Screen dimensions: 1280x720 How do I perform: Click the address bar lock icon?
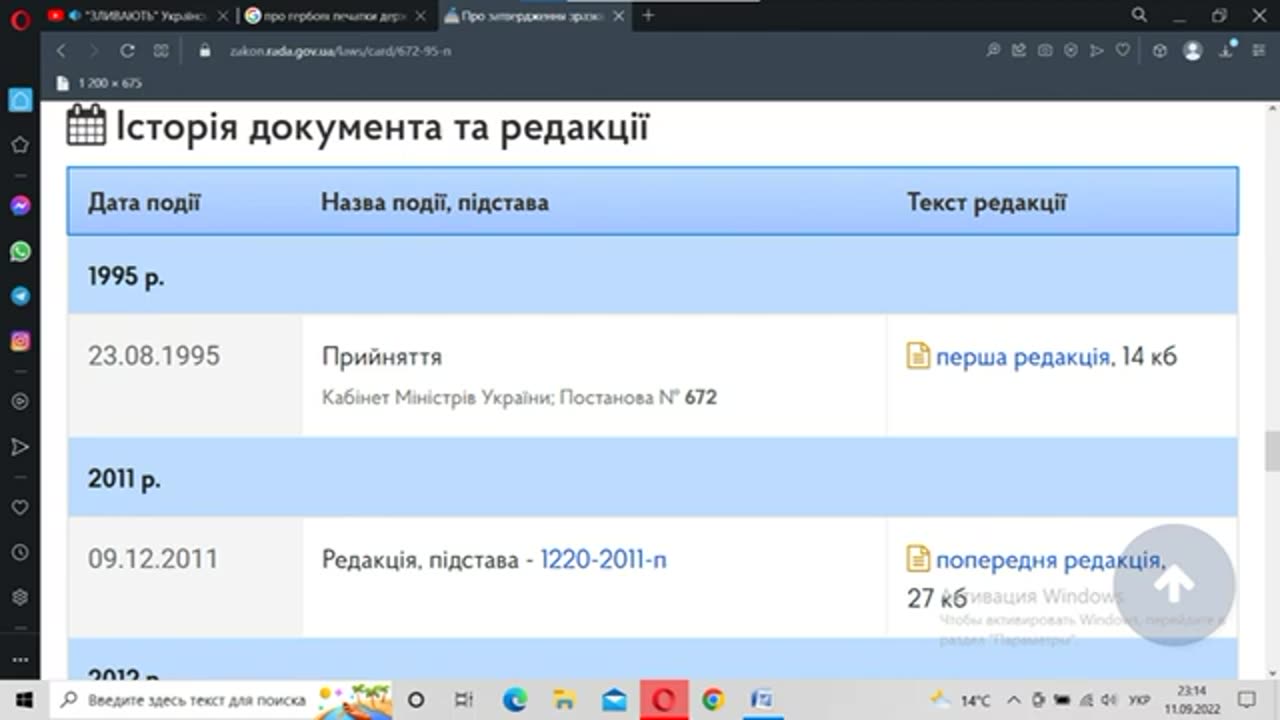click(x=205, y=50)
